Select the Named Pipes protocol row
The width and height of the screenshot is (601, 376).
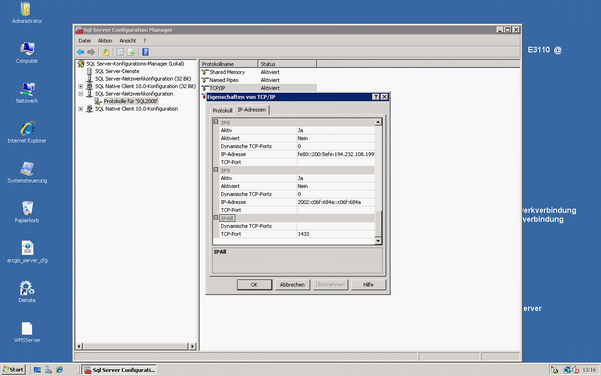pos(259,80)
